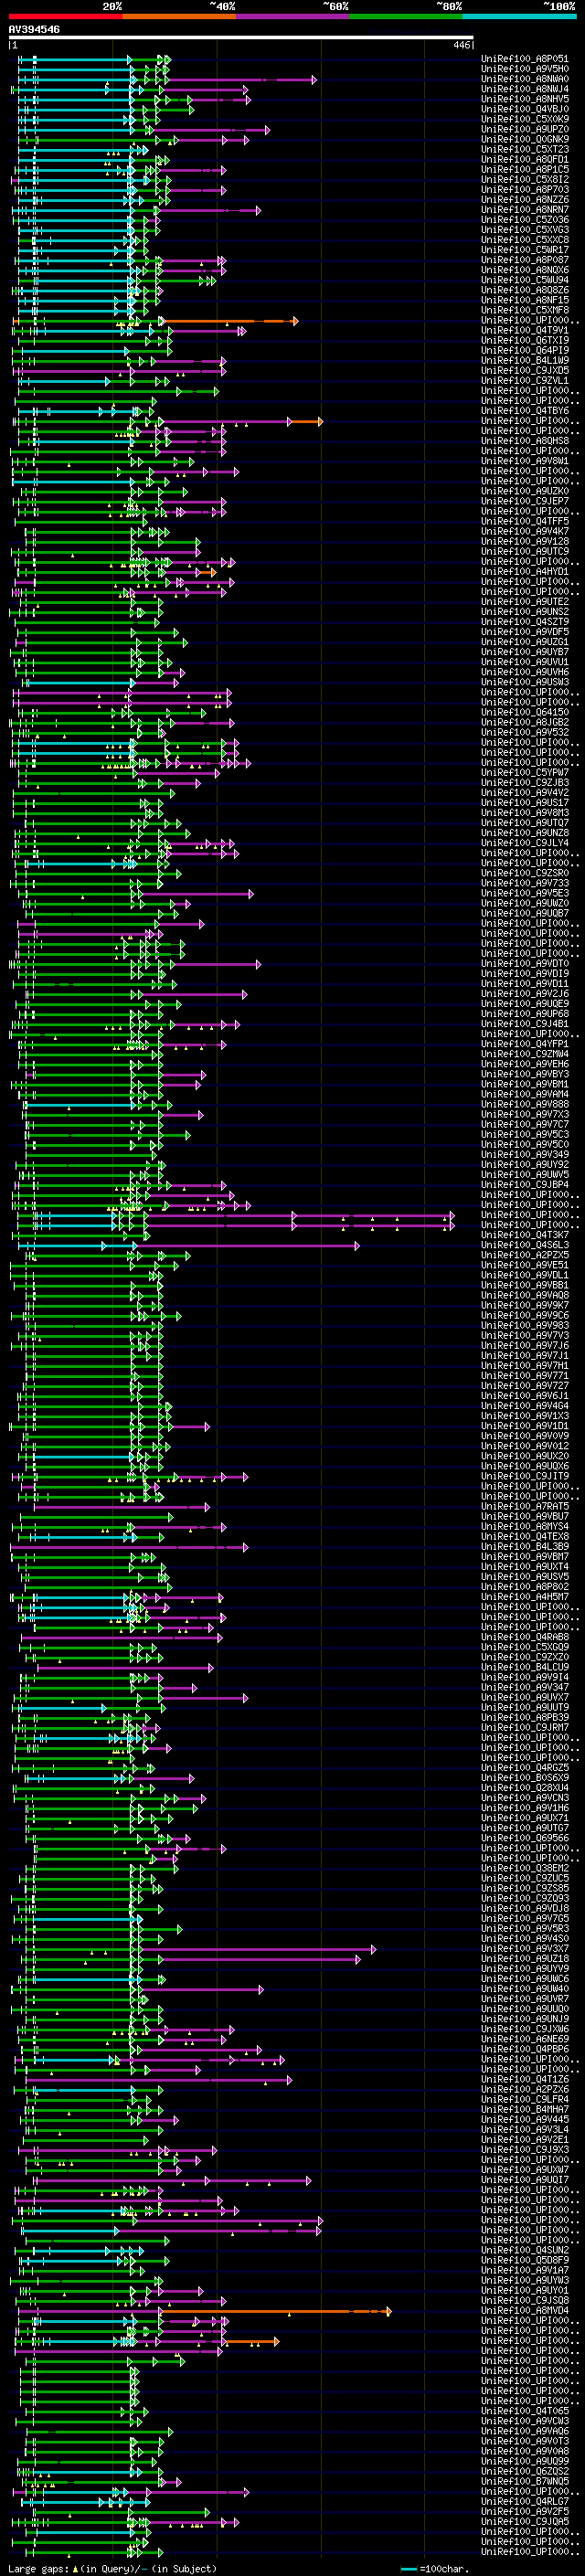
Task: Select hit UniRef100_A9VDT0
Action: pyautogui.click(x=525, y=964)
